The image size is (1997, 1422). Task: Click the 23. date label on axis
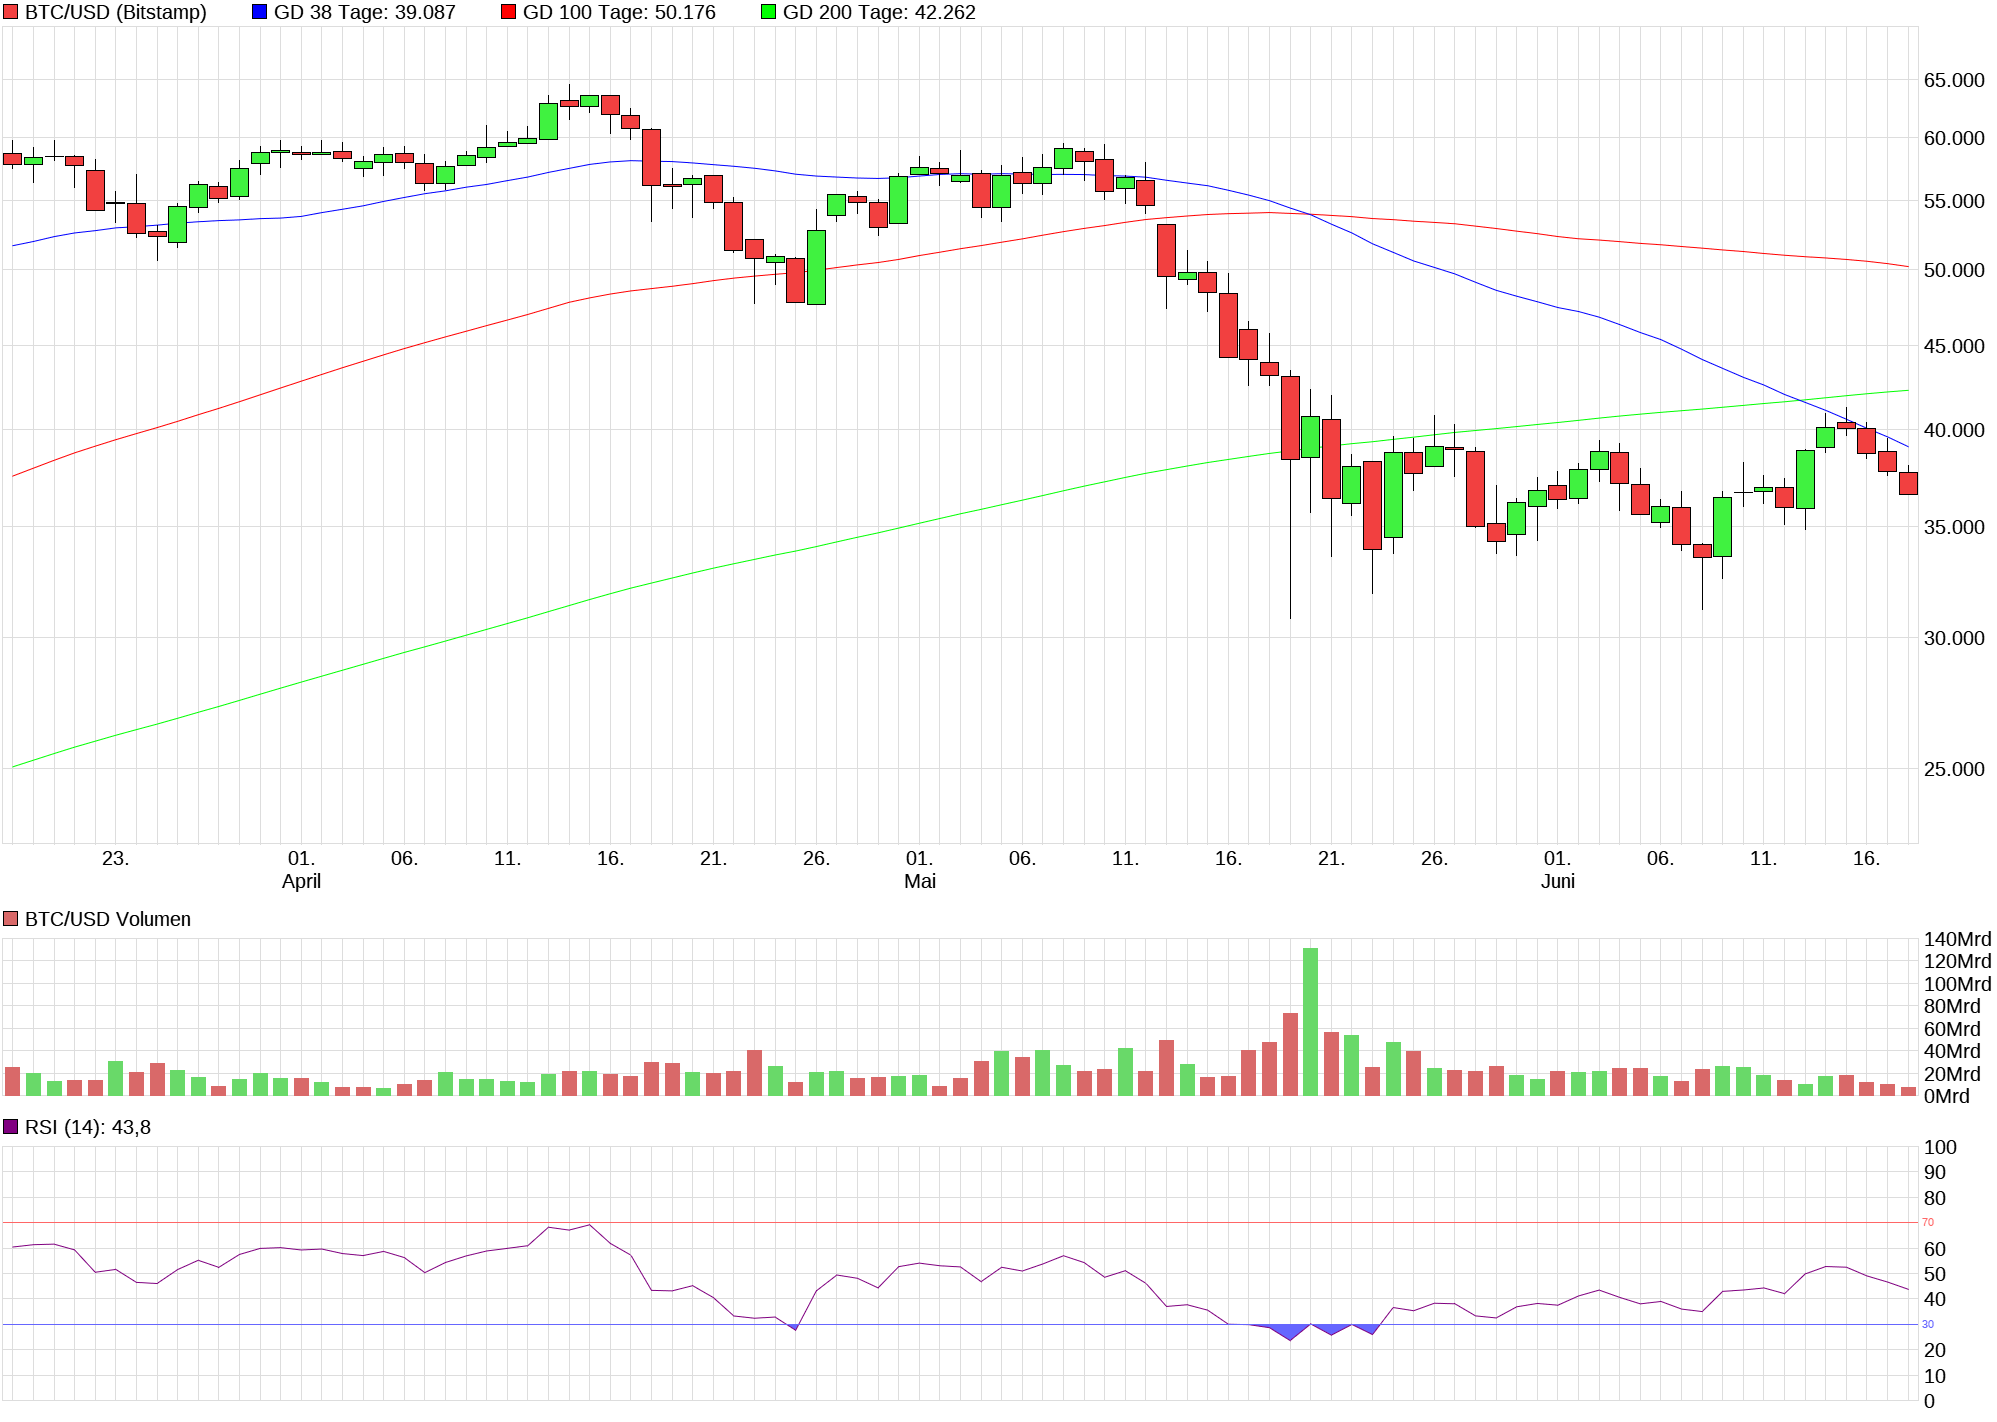[115, 858]
